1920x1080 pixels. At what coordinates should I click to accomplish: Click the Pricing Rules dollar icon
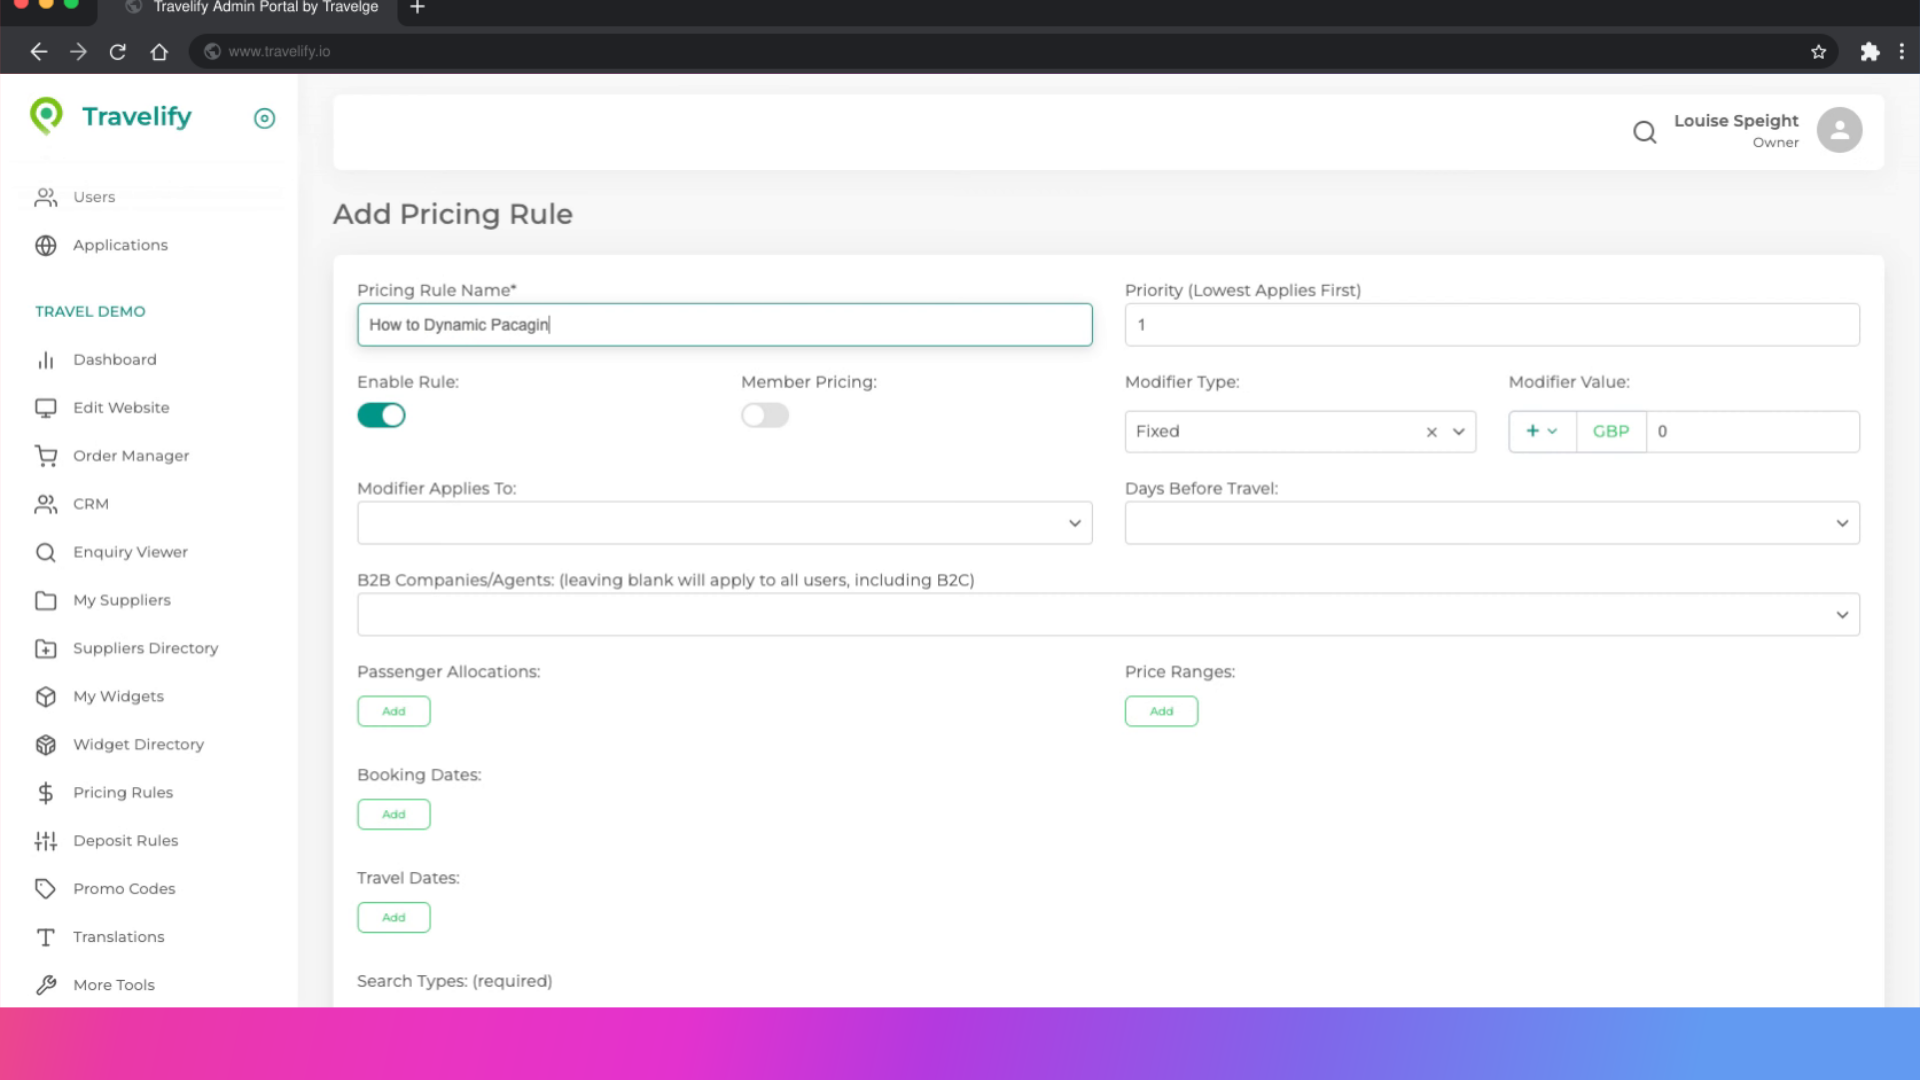pos(46,793)
